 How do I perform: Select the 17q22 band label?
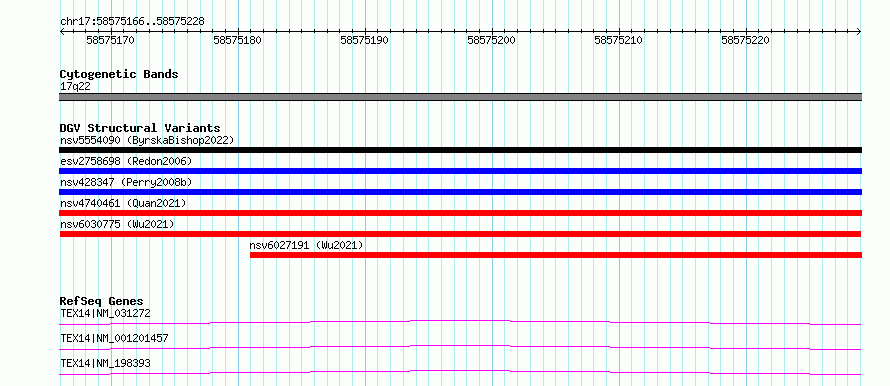[x=75, y=87]
